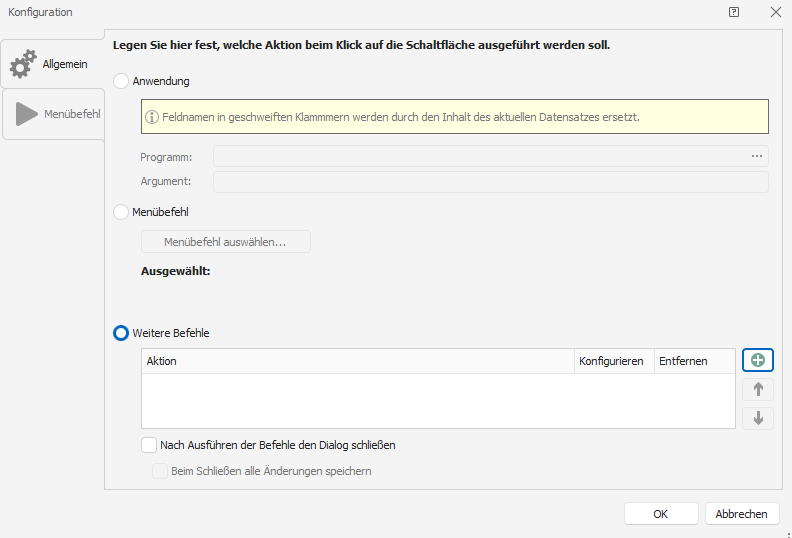This screenshot has height=538, width=792.
Task: Click into the Argument input field
Action: 490,182
